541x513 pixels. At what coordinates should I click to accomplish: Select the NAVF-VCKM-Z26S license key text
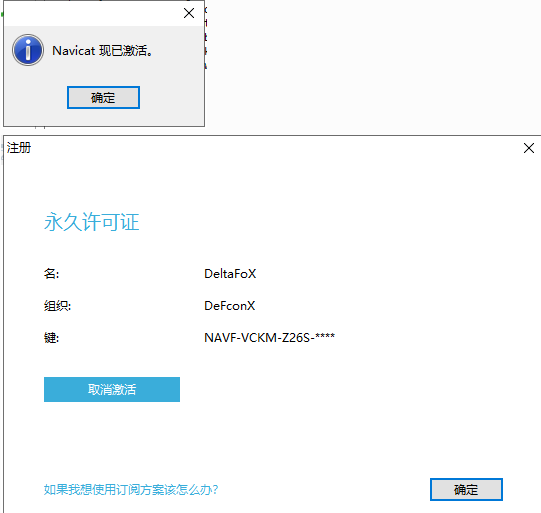point(257,338)
